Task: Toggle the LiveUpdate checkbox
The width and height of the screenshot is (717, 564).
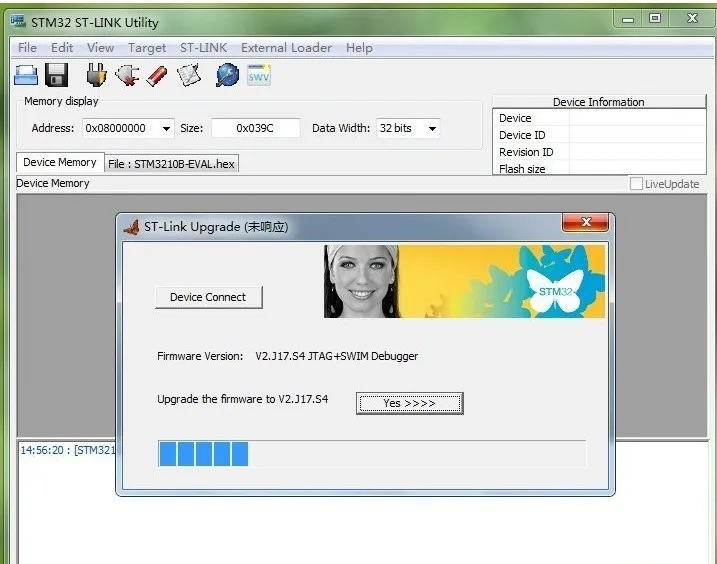Action: point(636,184)
